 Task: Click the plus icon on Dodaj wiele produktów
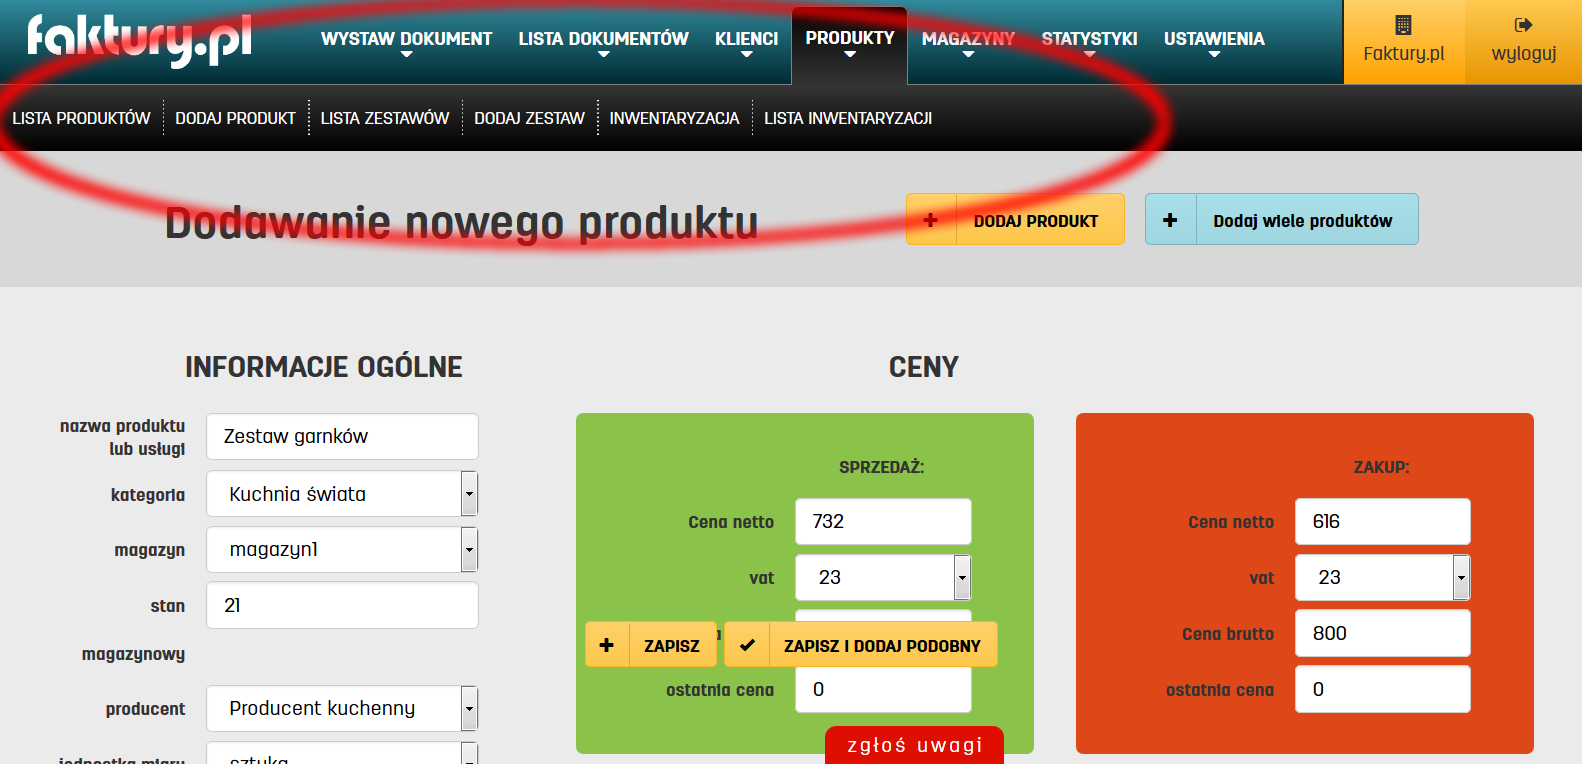(1170, 220)
